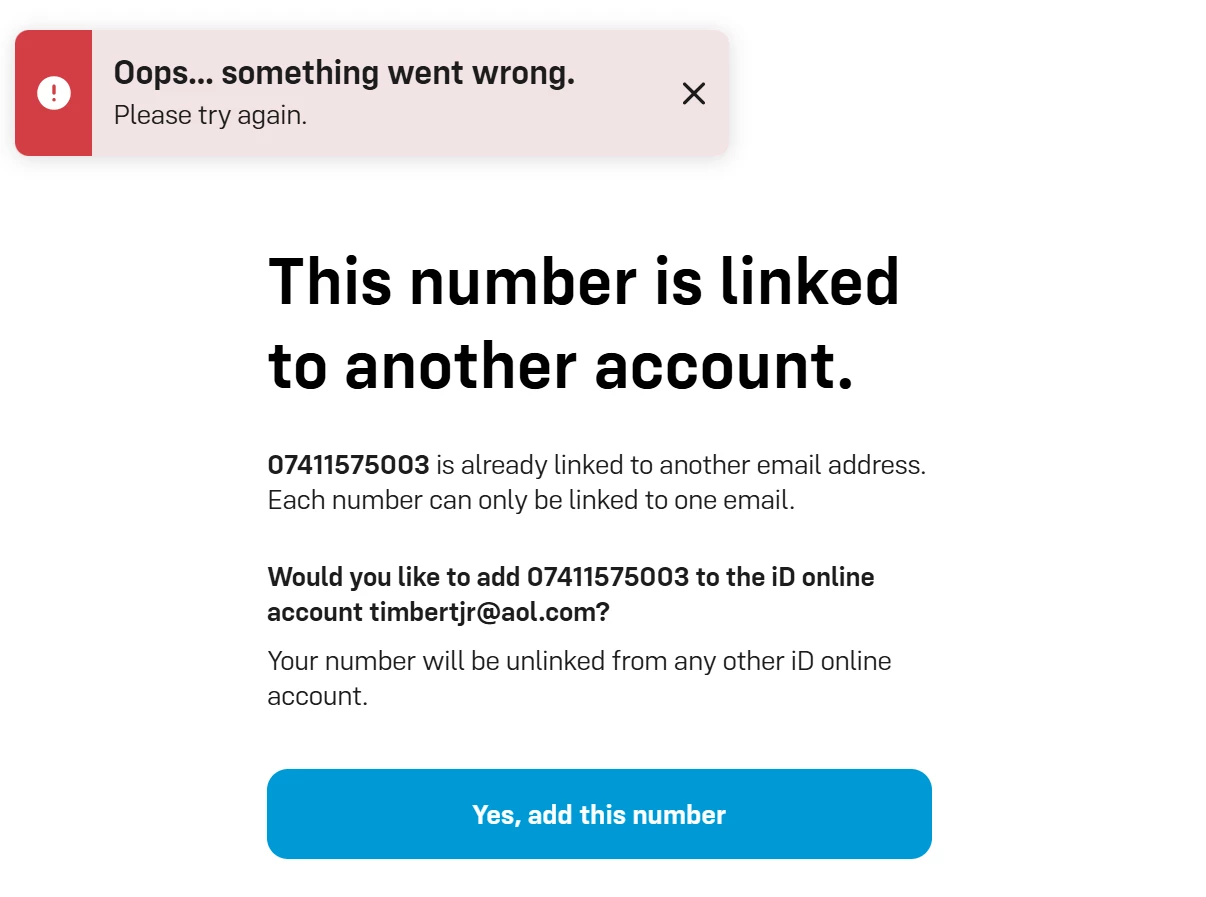Click the "Oops... something went wrong." alert title

pos(344,73)
